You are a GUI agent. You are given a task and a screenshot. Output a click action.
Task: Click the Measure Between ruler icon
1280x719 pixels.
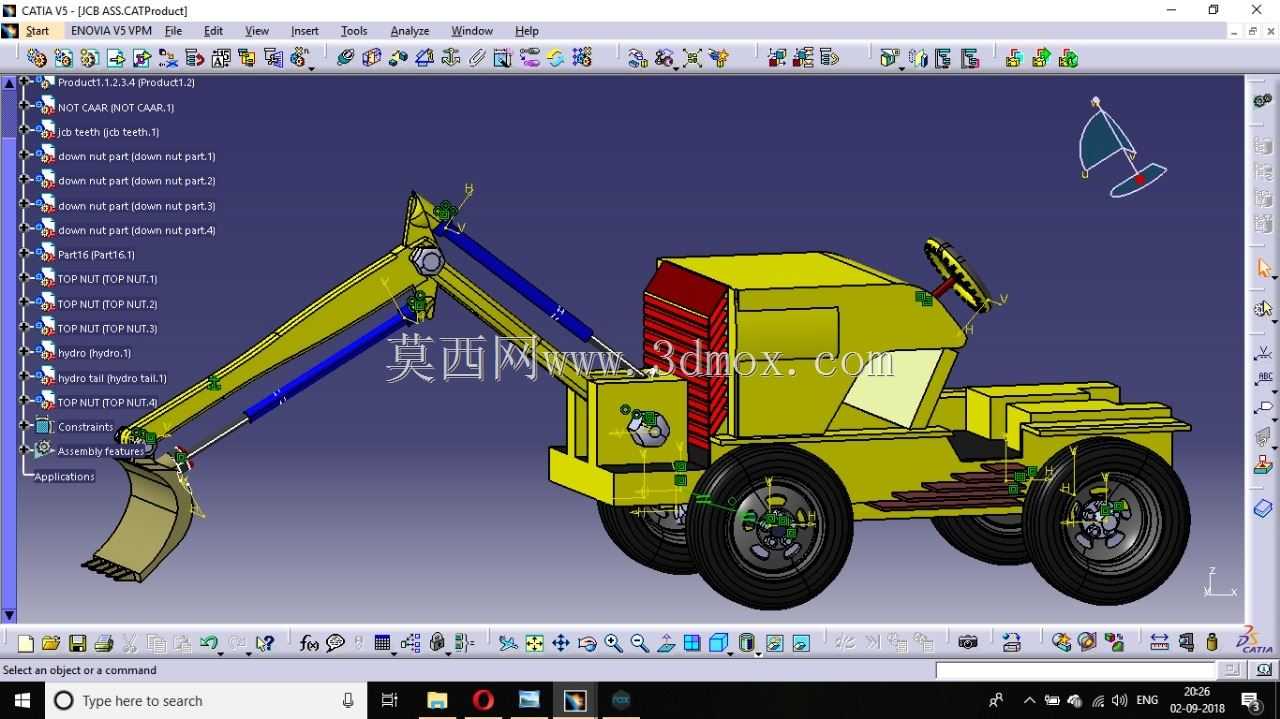(x=1159, y=643)
